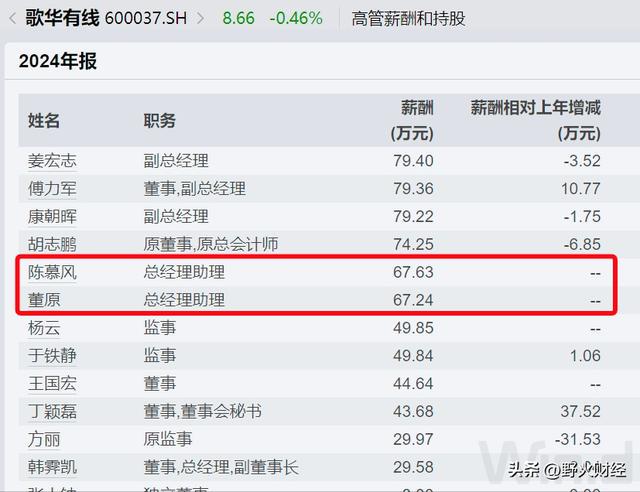Screen dimensions: 640x492
Task: Click salary value 67.63
Action: point(413,272)
